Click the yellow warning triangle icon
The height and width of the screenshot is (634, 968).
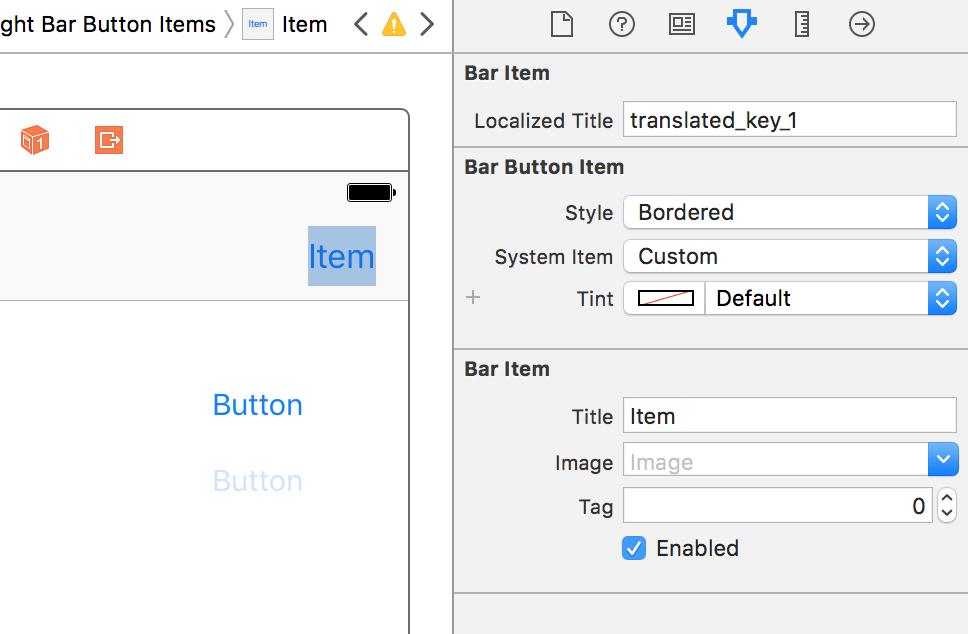coord(393,25)
